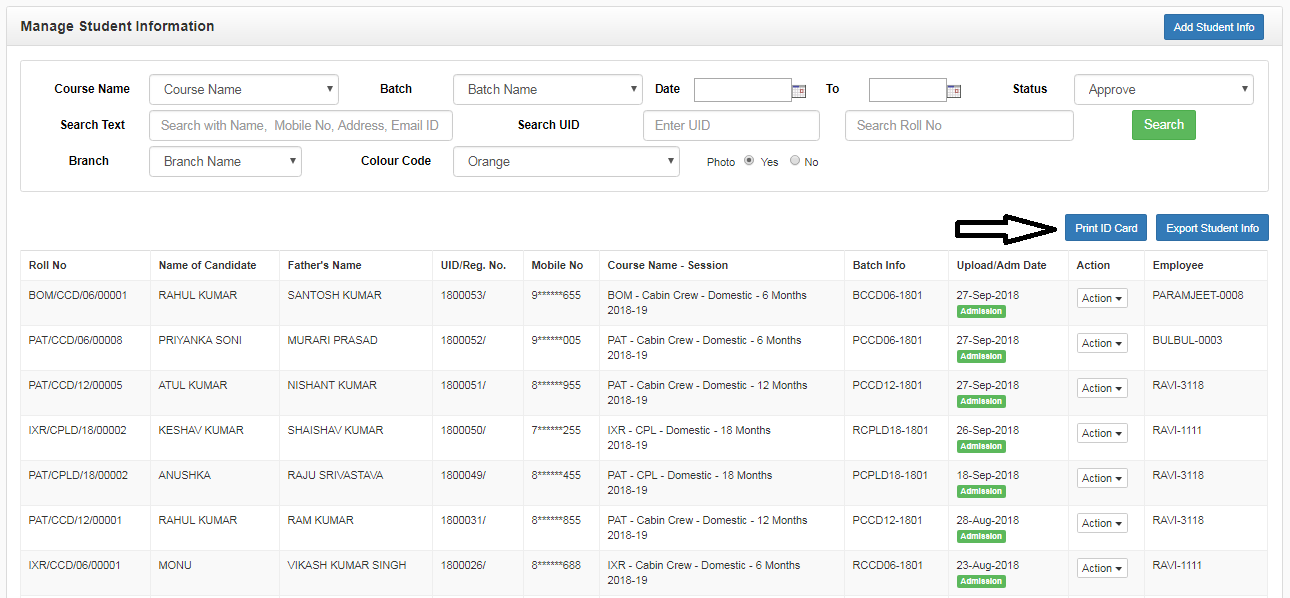Click the green Search button

1164,125
